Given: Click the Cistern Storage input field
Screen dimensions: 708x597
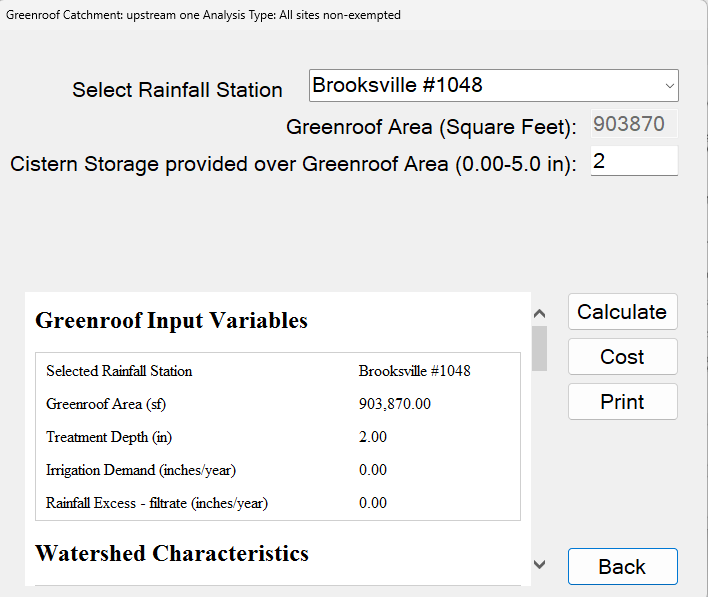Looking at the screenshot, I should (x=633, y=161).
